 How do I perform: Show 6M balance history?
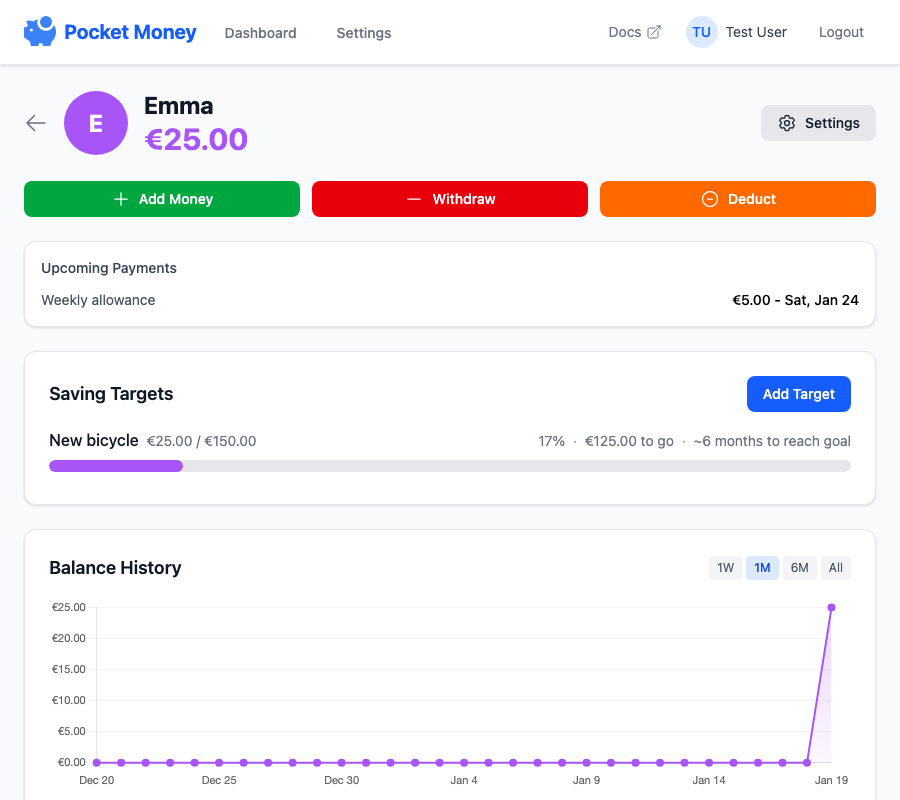coord(799,568)
